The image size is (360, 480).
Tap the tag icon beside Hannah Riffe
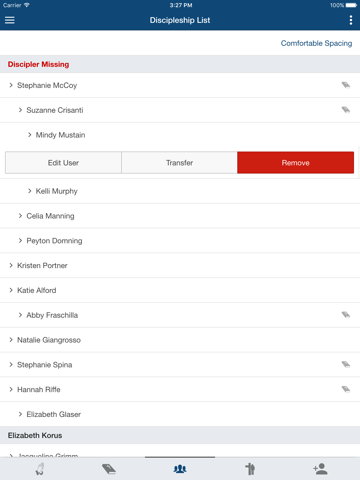pyautogui.click(x=346, y=389)
